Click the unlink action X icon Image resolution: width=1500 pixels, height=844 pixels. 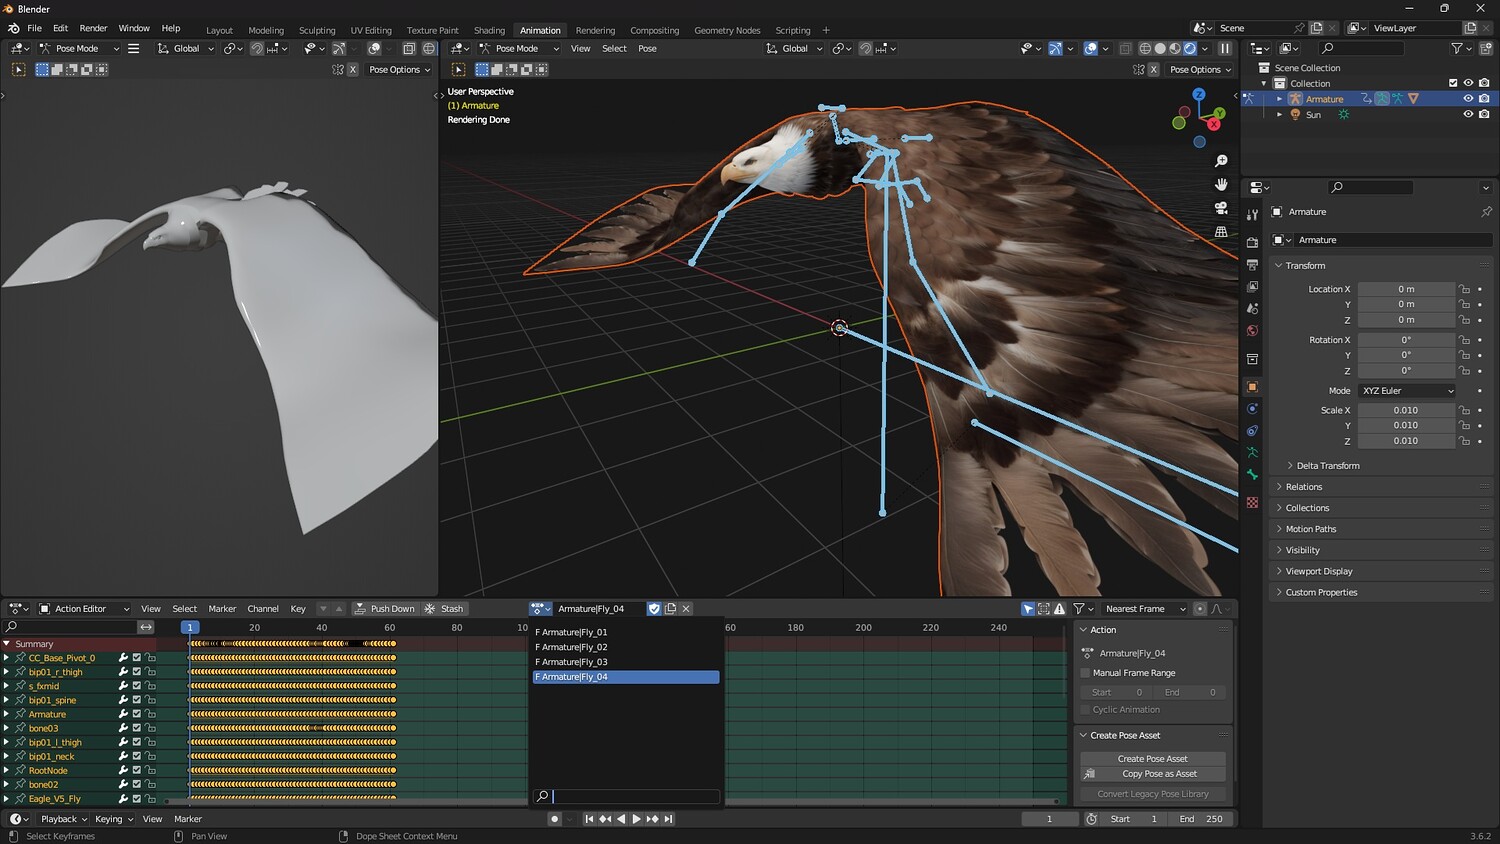686,608
